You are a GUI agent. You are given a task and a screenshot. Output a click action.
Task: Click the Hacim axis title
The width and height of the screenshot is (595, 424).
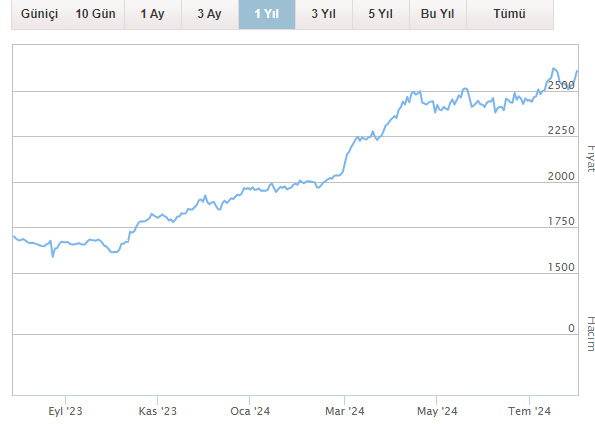[590, 334]
